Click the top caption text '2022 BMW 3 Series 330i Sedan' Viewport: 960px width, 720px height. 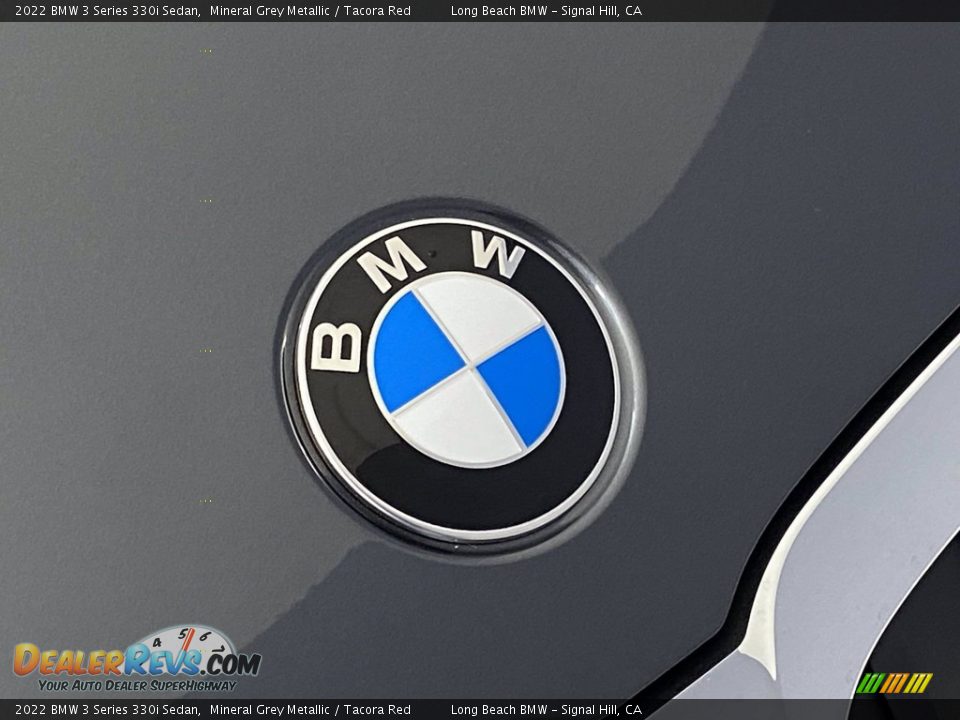pos(108,10)
